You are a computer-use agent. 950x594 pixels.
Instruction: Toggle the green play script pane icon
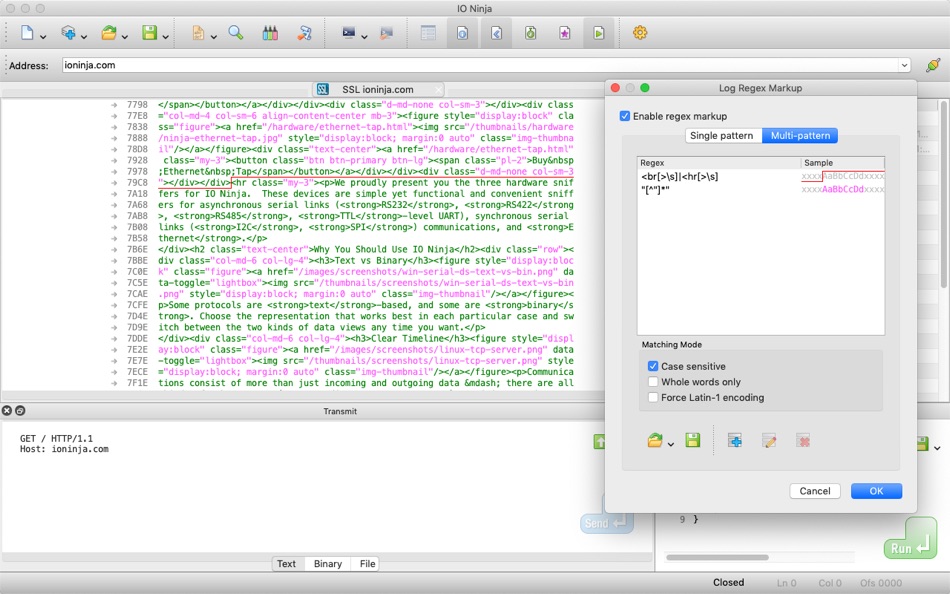[x=599, y=33]
